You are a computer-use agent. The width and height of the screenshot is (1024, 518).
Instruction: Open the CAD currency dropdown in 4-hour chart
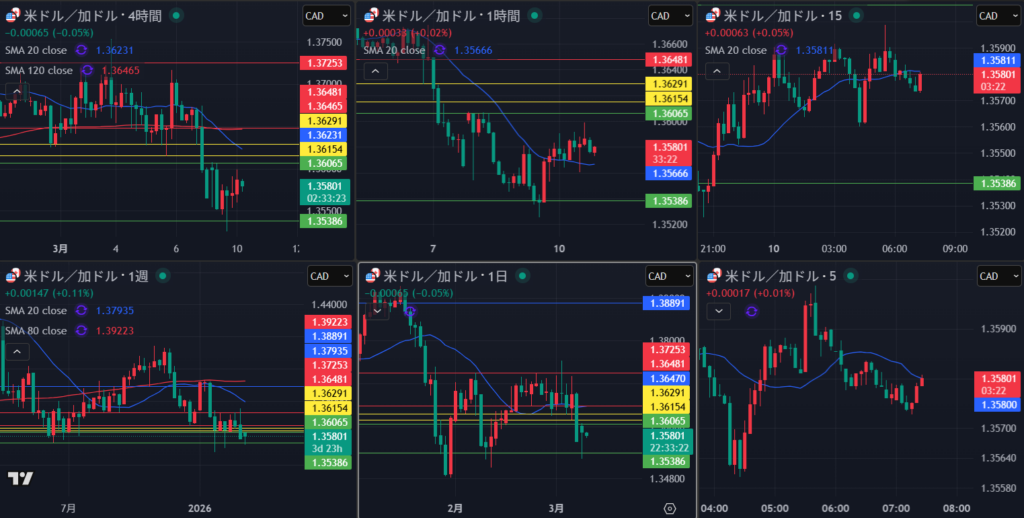(x=323, y=16)
